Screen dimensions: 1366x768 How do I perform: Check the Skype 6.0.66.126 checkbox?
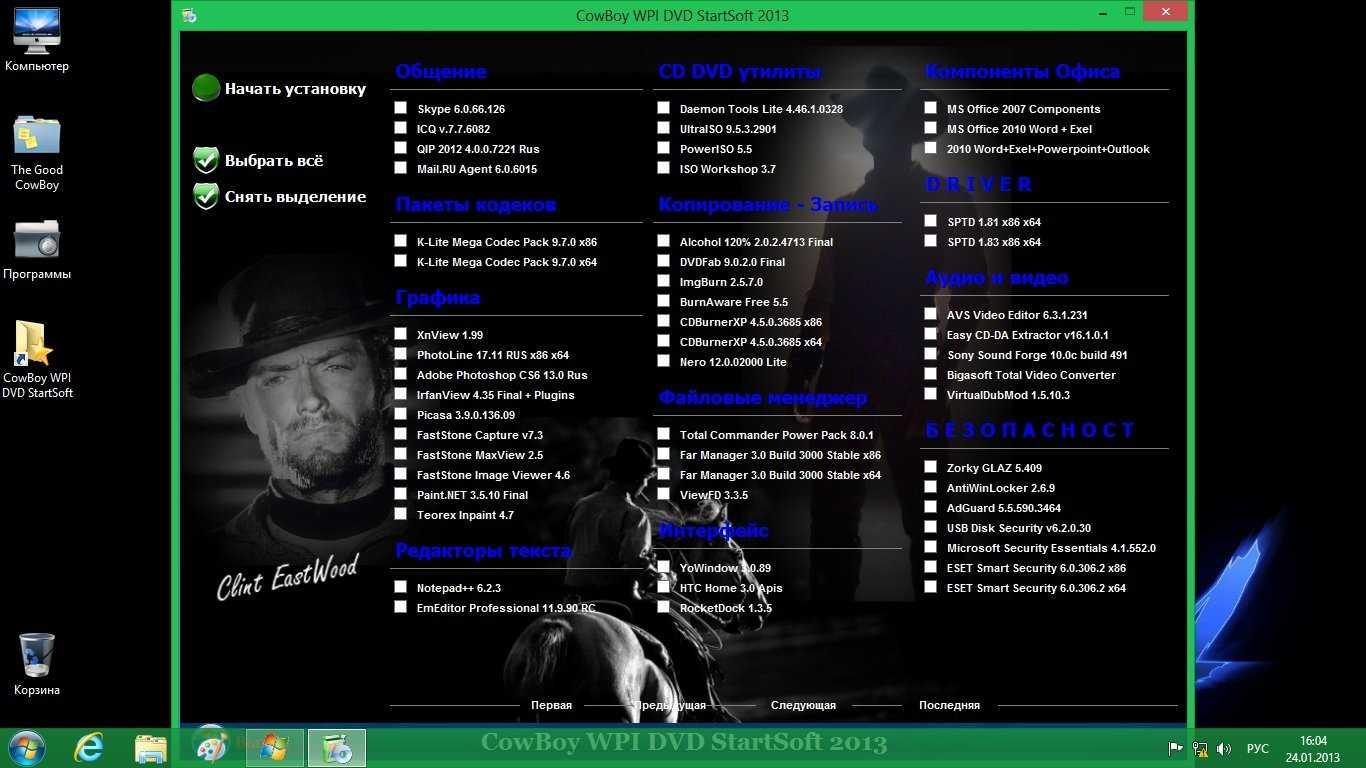[x=400, y=108]
